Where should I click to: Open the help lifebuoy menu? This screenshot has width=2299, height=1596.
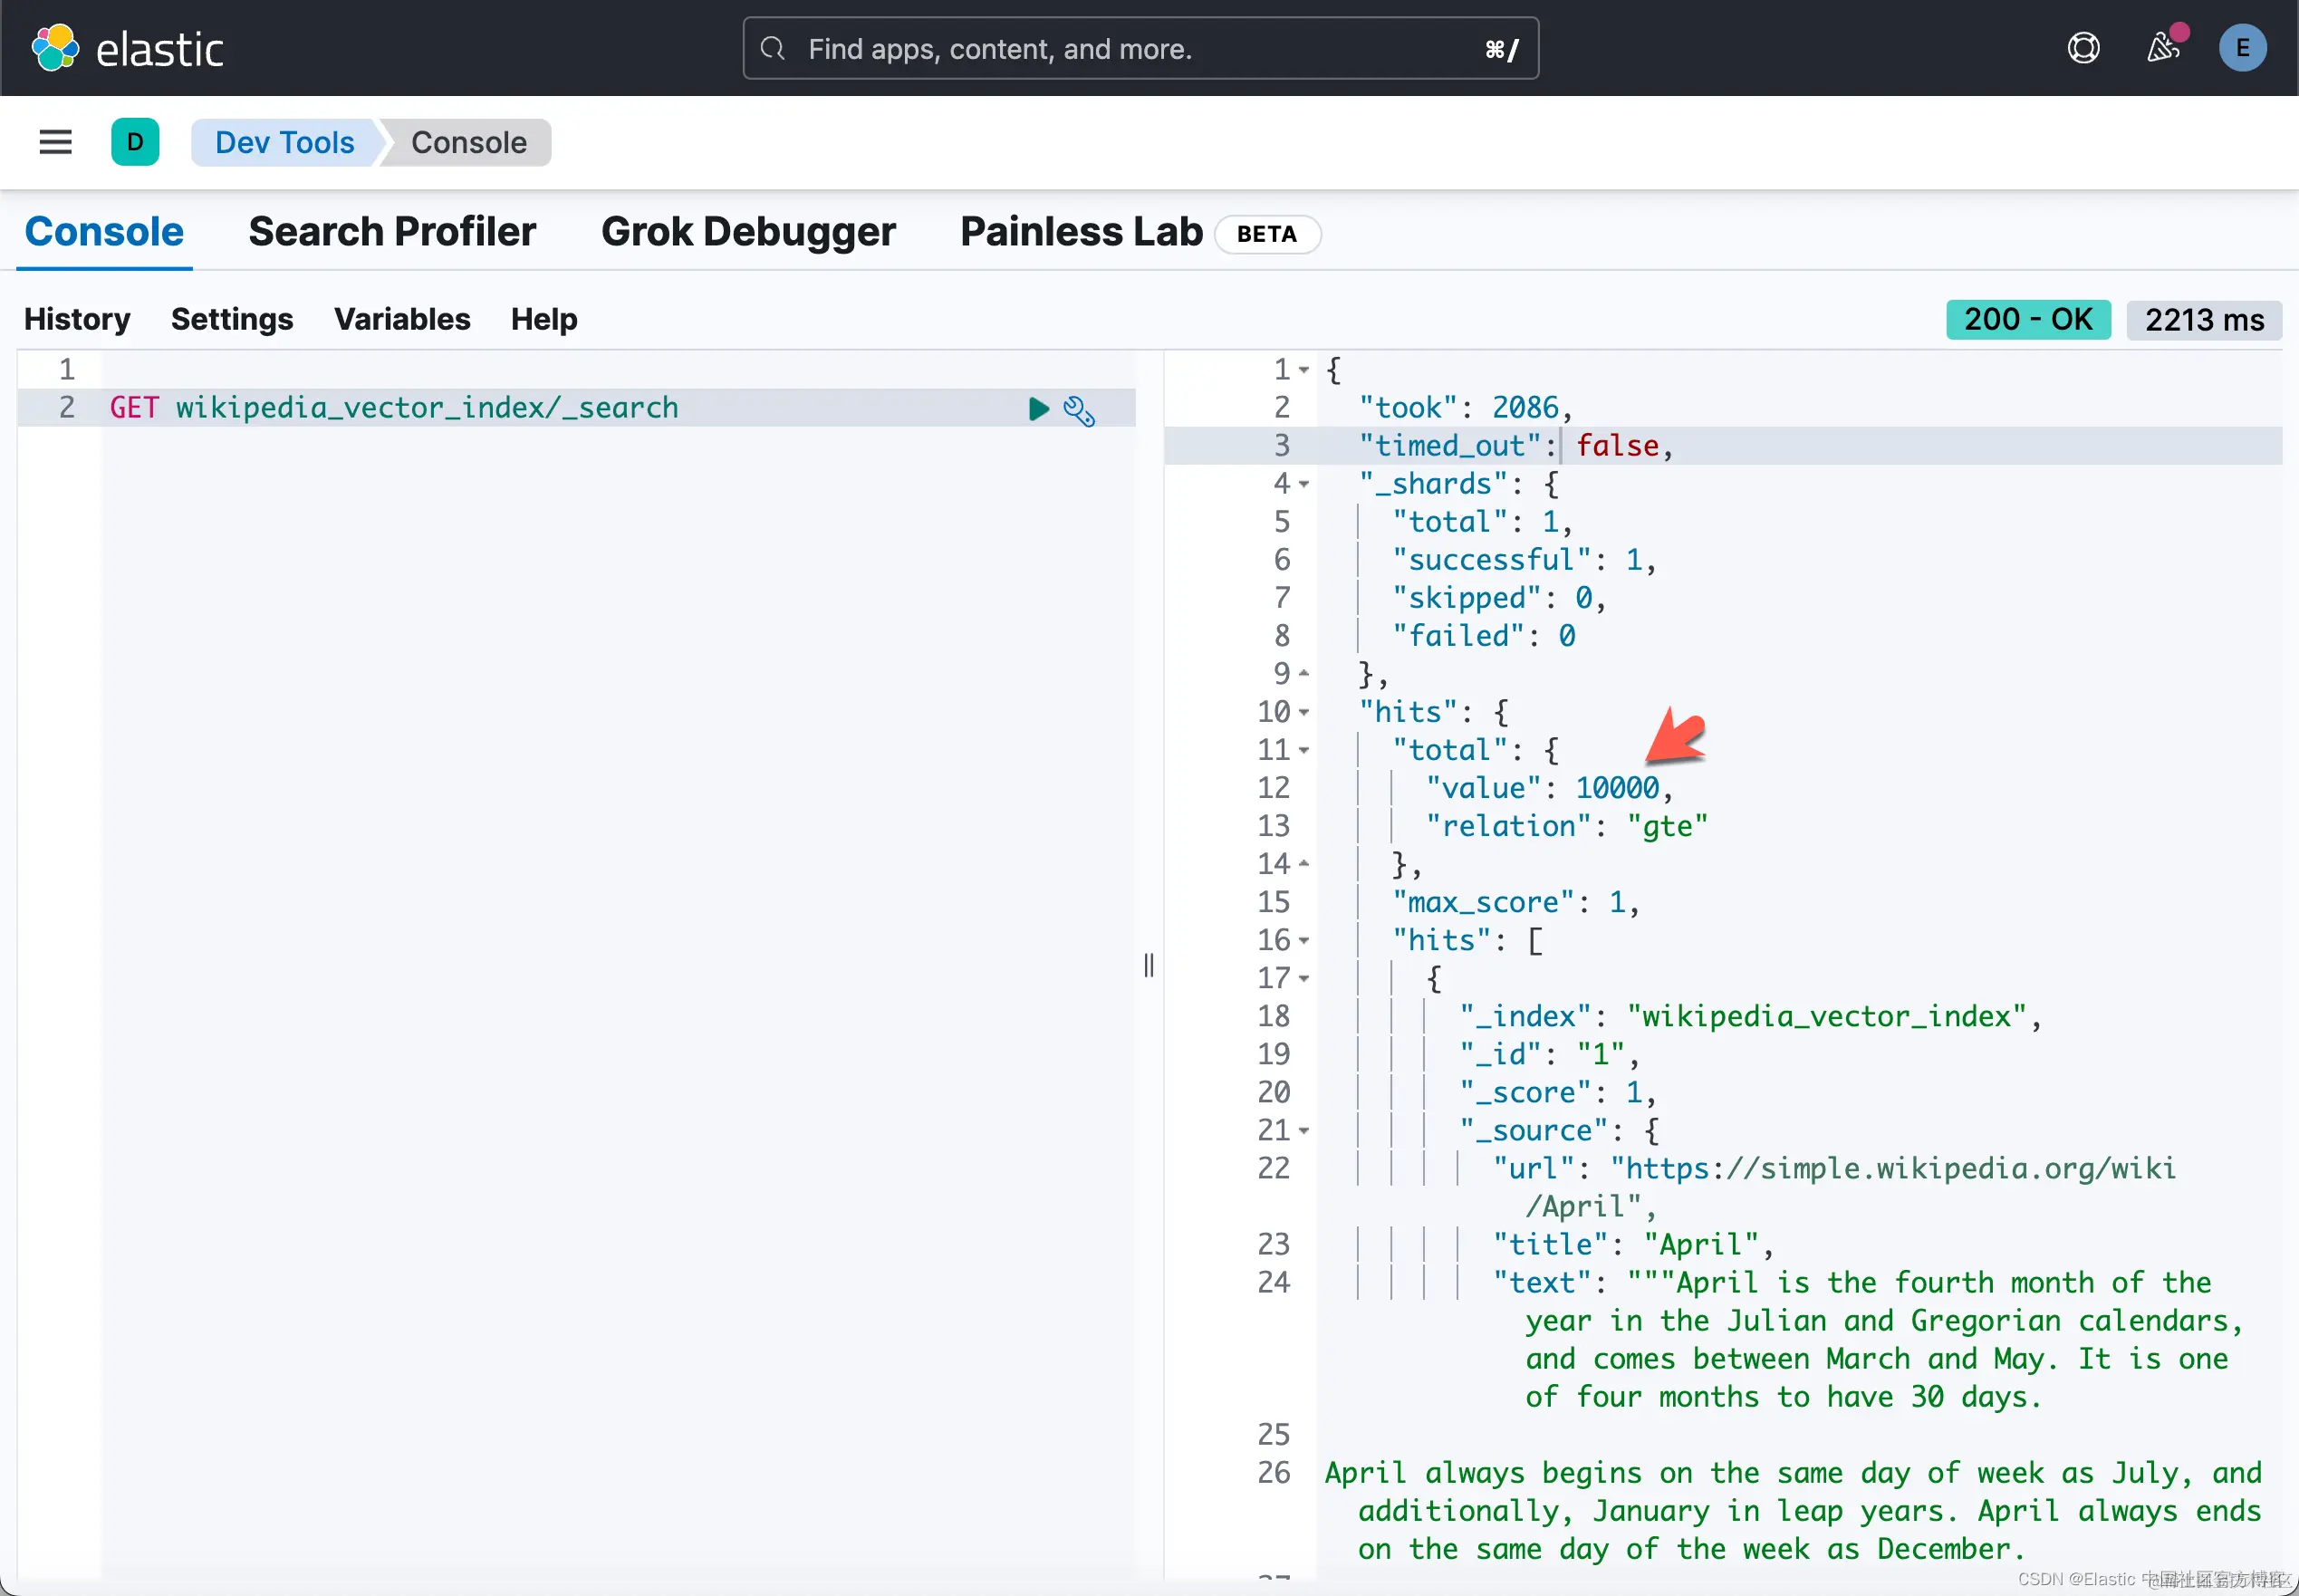(2083, 48)
